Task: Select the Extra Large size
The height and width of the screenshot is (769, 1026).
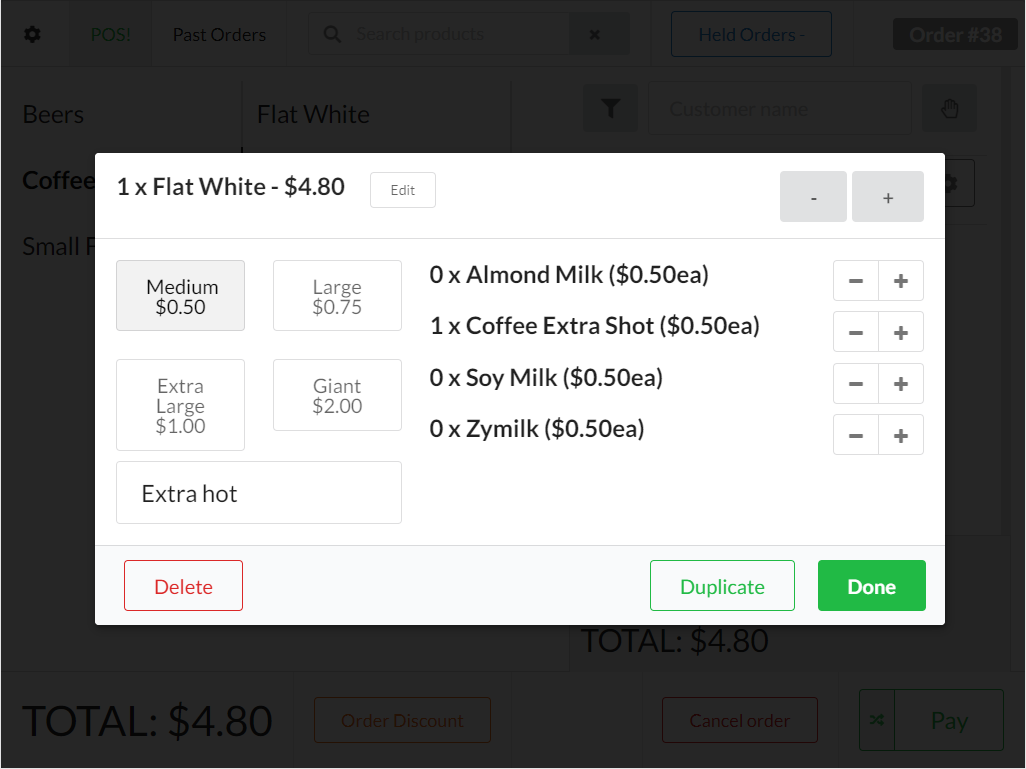Action: pos(181,405)
